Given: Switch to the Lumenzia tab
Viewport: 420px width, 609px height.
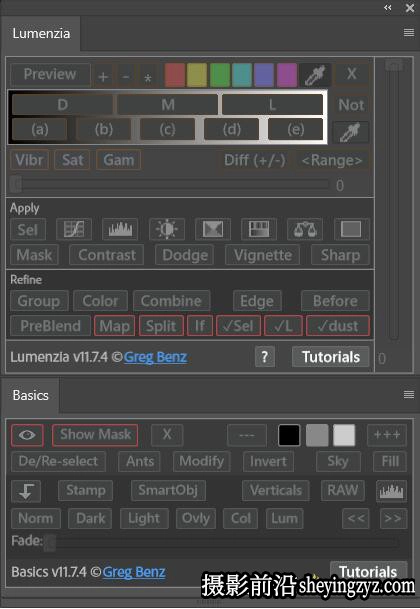Looking at the screenshot, I should point(41,33).
